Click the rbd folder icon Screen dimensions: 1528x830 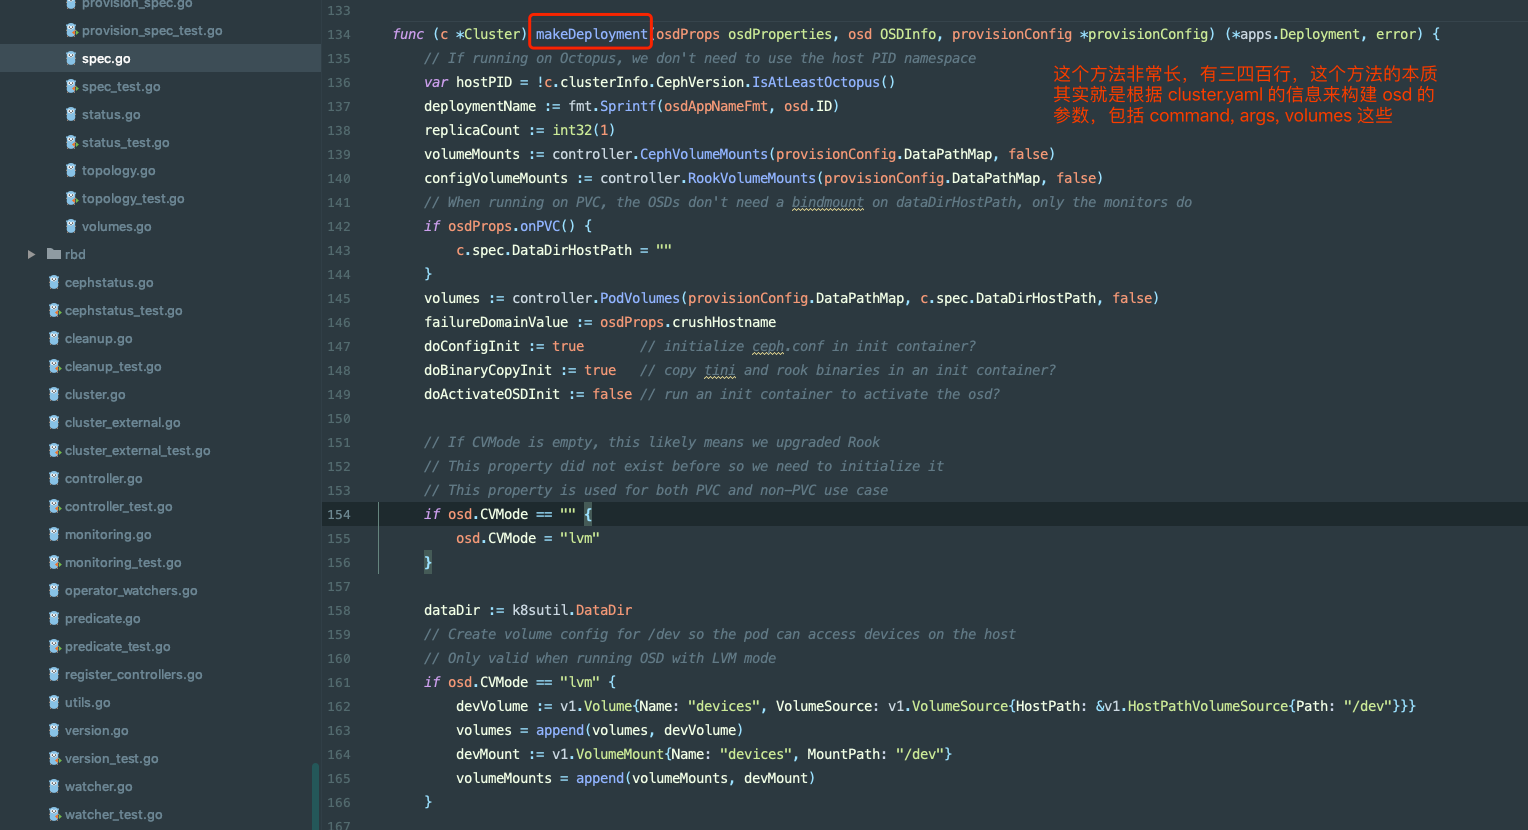pos(54,255)
